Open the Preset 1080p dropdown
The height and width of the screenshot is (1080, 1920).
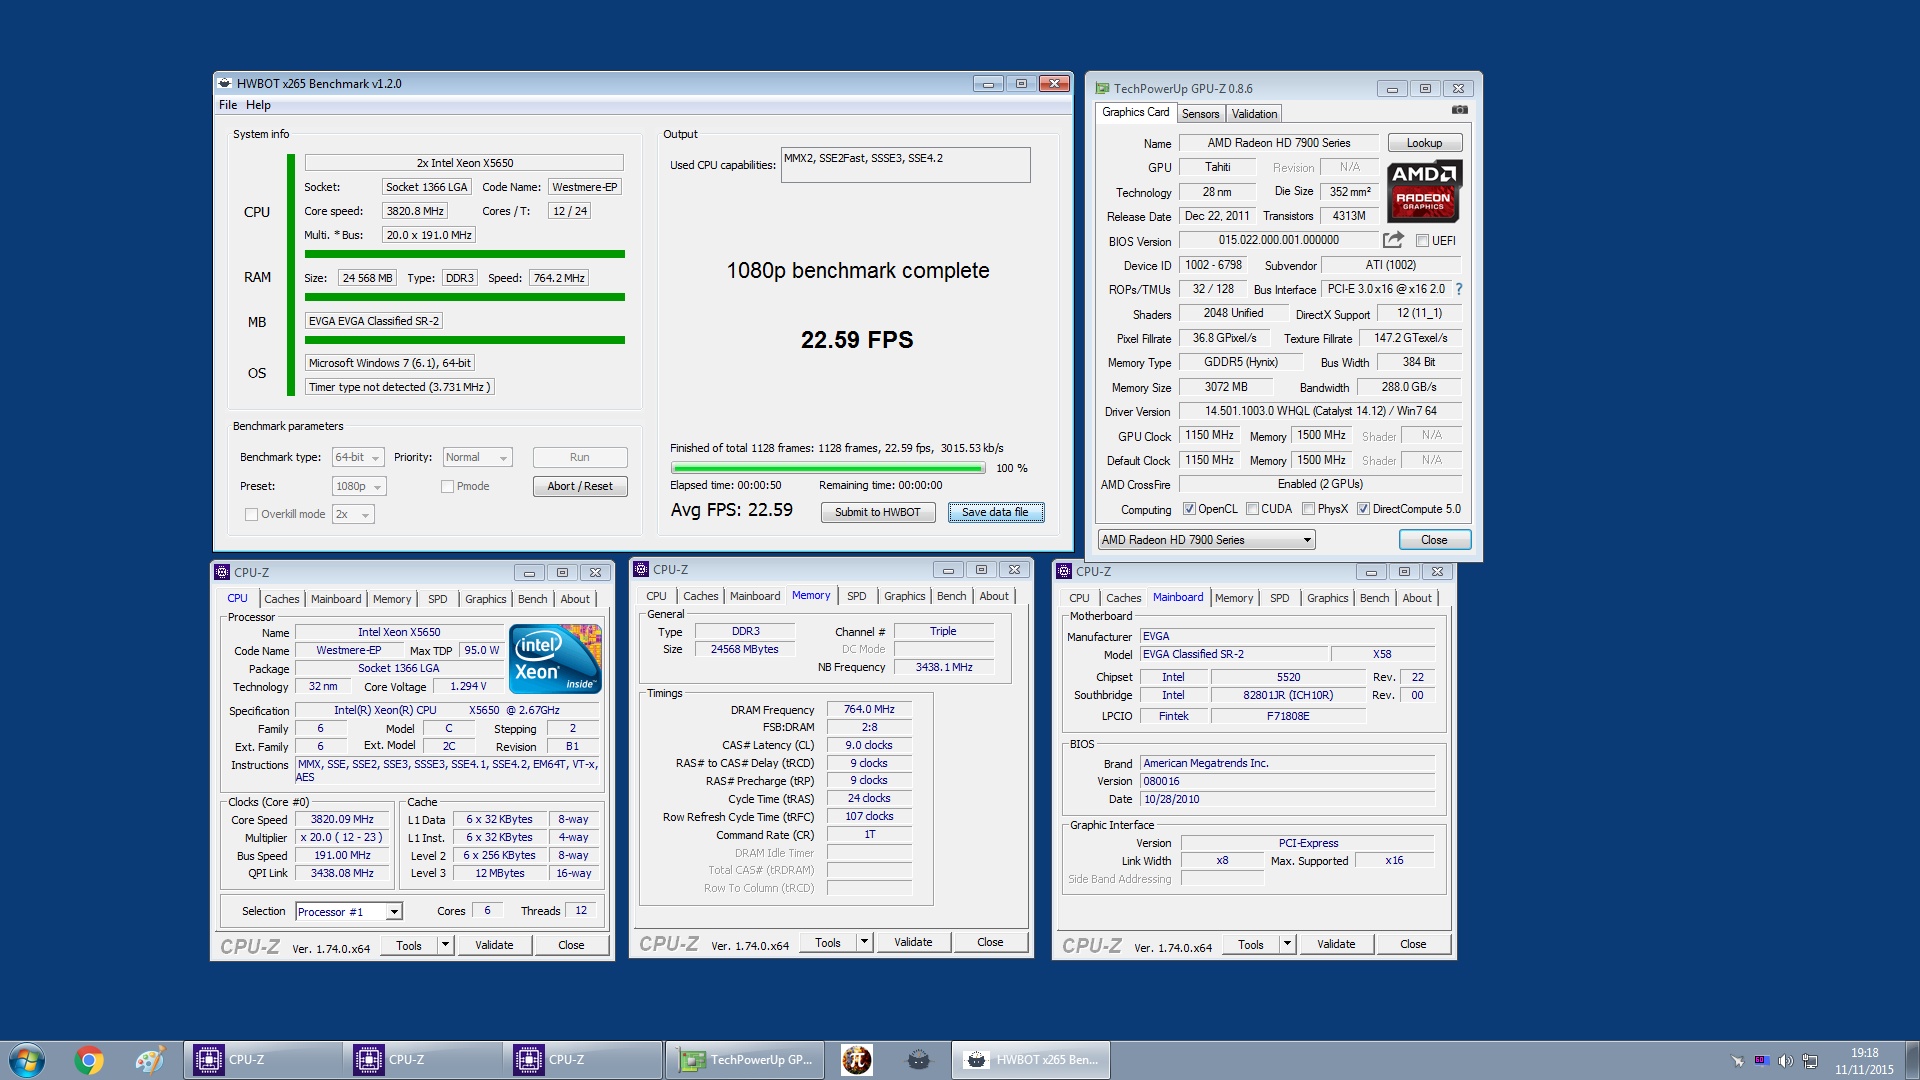(359, 486)
